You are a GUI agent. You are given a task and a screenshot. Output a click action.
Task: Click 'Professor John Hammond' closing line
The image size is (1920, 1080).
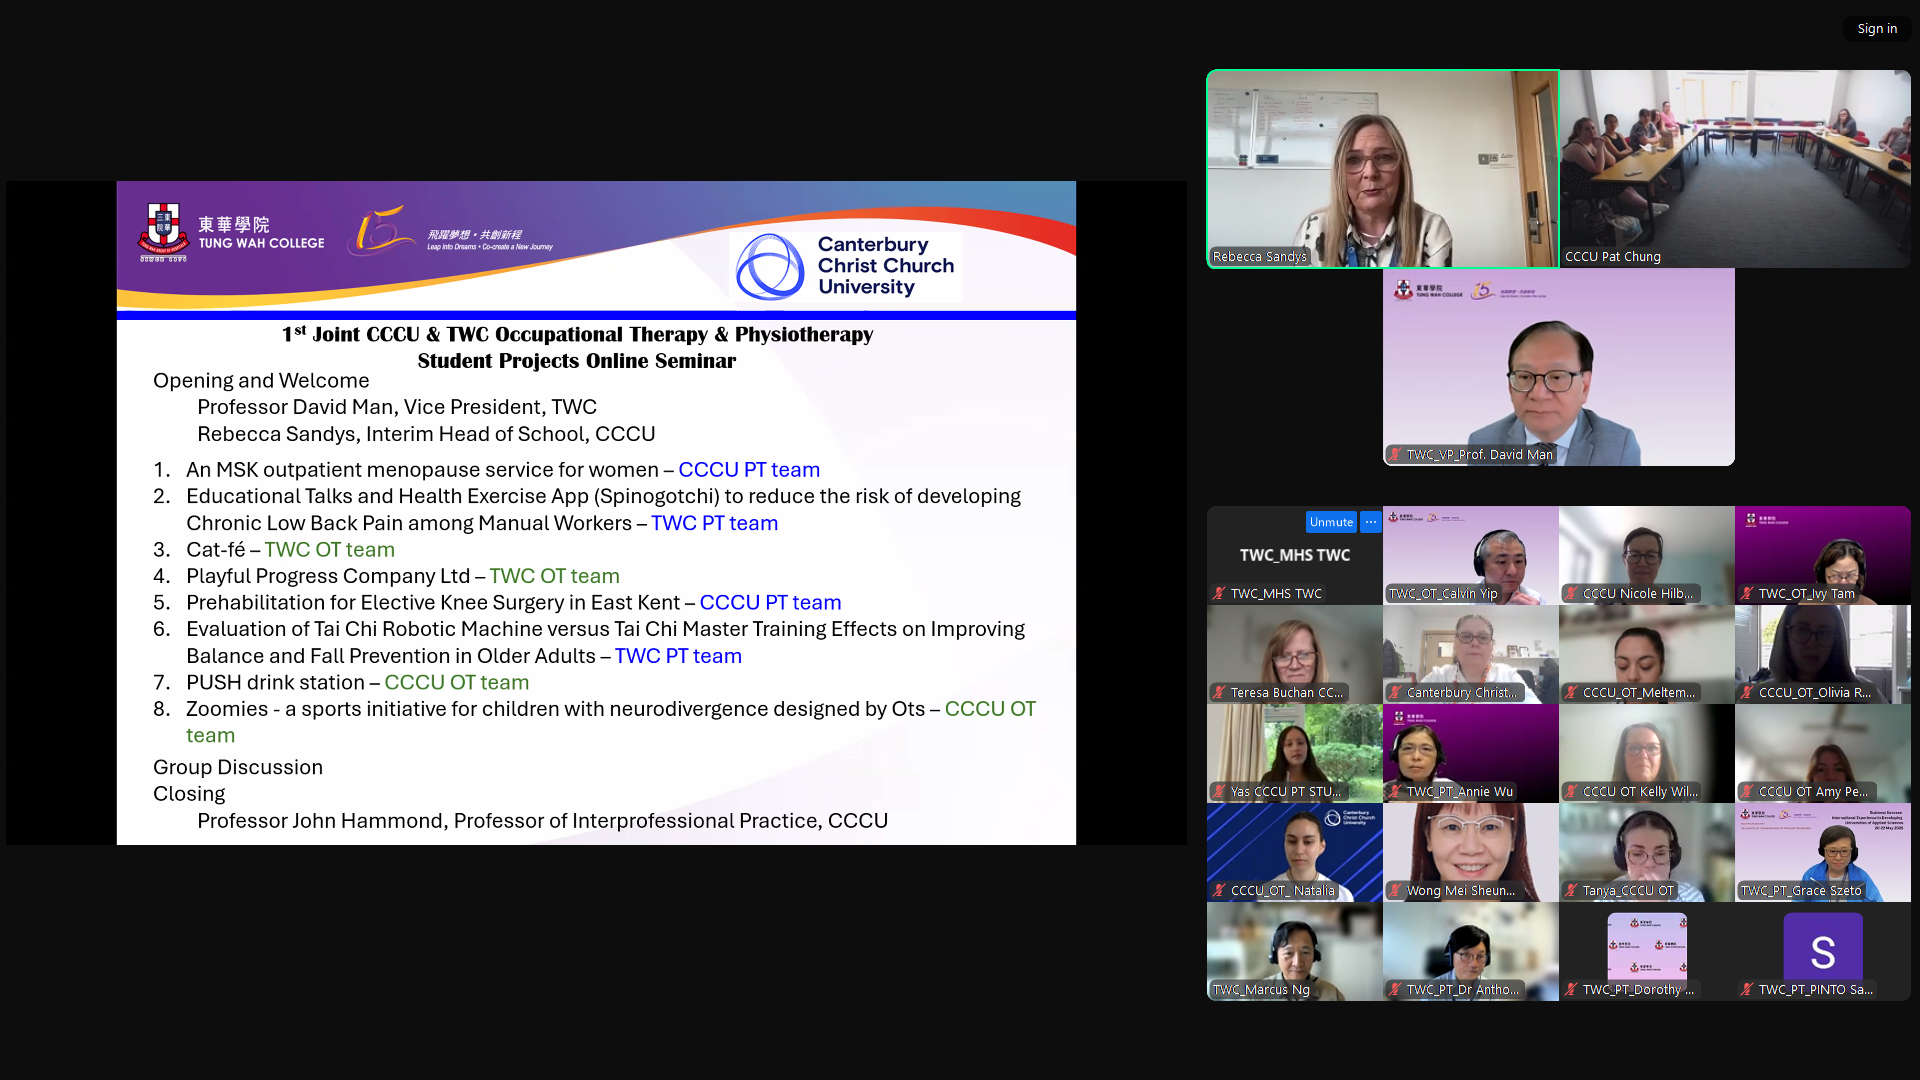pyautogui.click(x=542, y=821)
